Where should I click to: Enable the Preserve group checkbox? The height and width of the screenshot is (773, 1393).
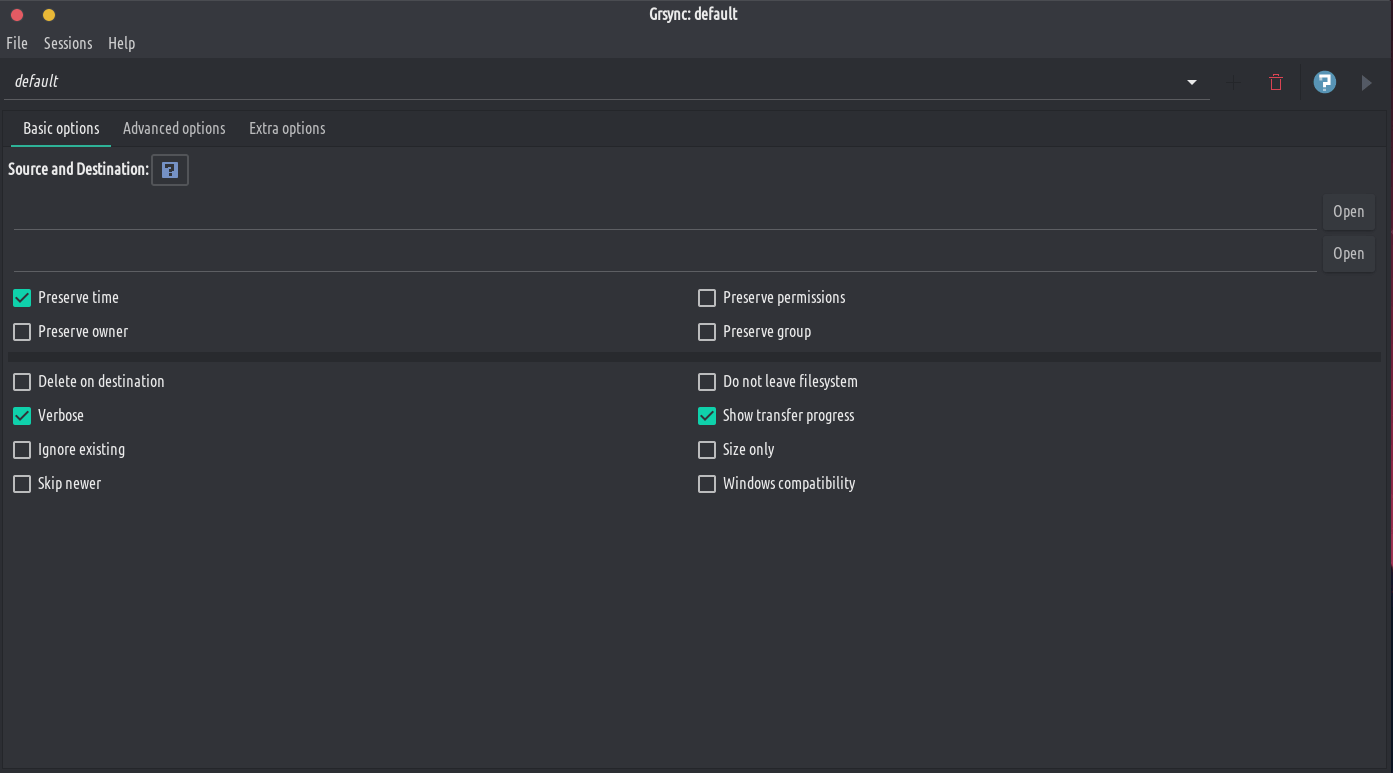click(707, 332)
